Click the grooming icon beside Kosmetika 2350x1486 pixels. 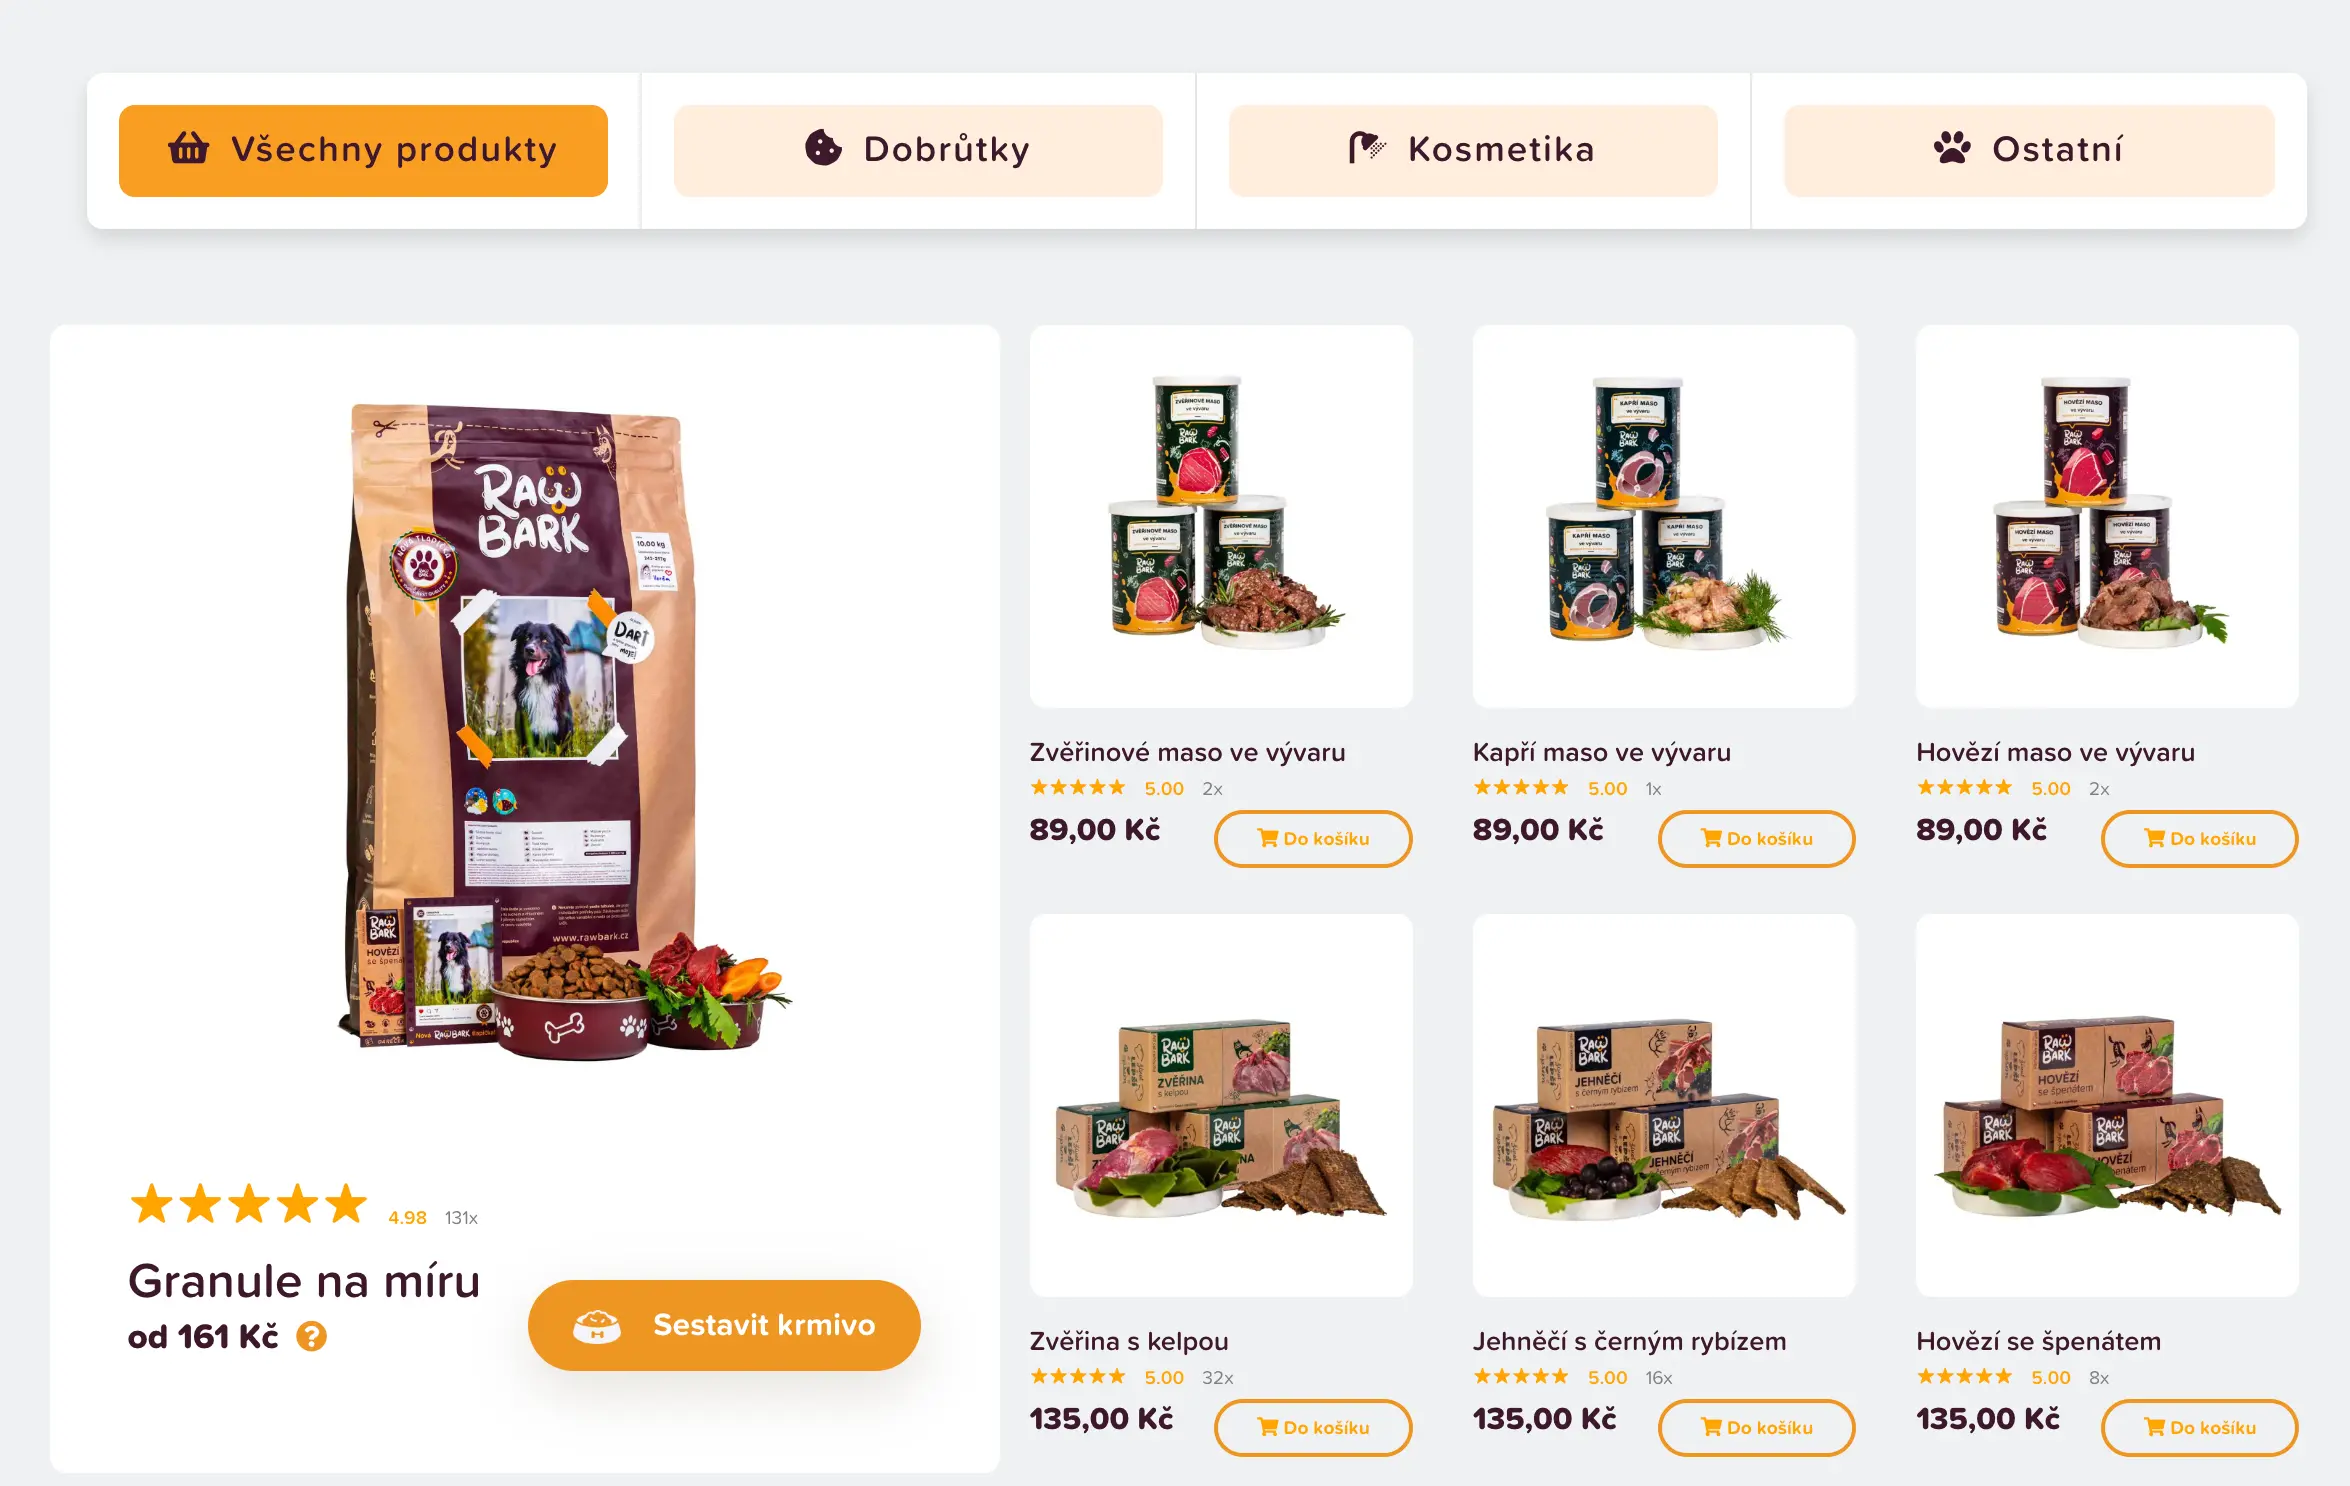pyautogui.click(x=1367, y=148)
